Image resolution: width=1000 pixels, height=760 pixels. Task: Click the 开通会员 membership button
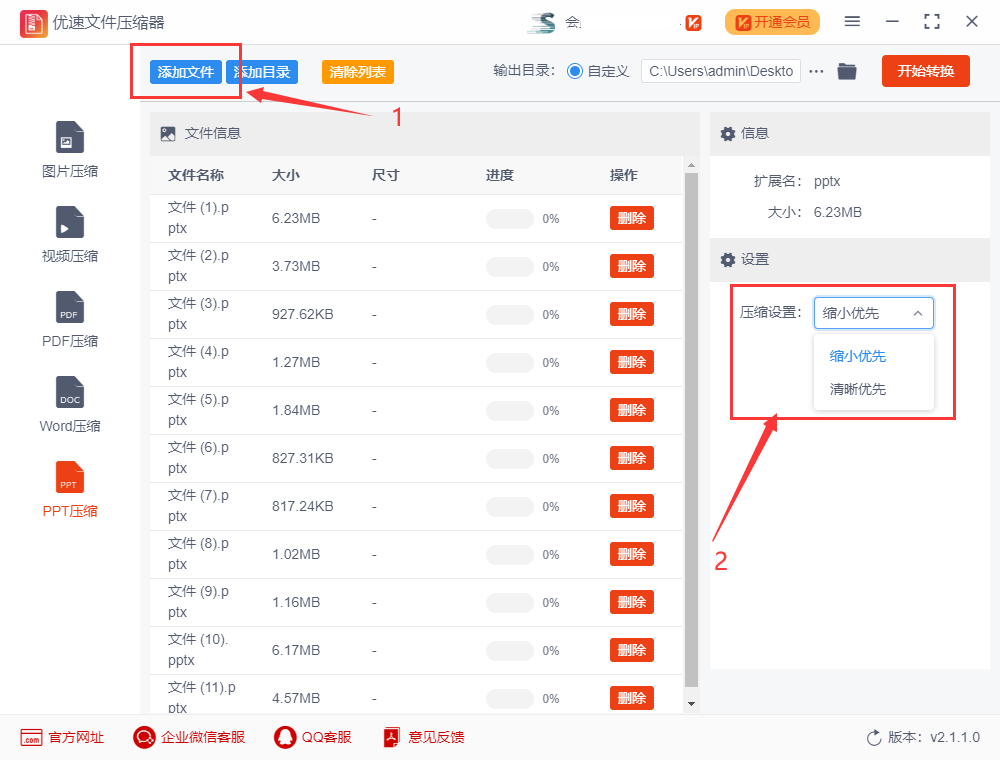772,22
